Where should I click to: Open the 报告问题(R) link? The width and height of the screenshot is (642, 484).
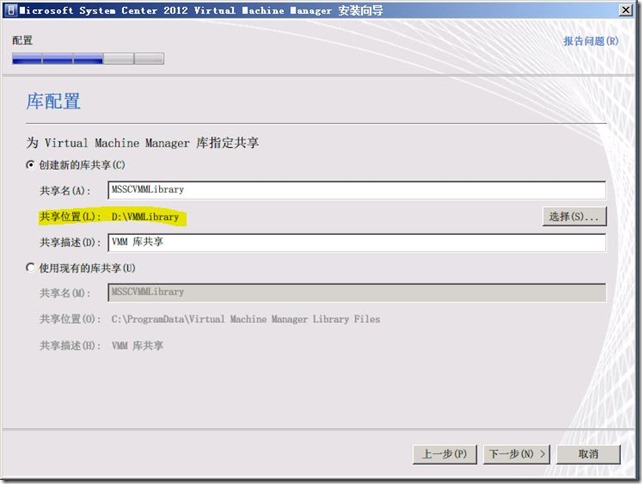click(591, 41)
